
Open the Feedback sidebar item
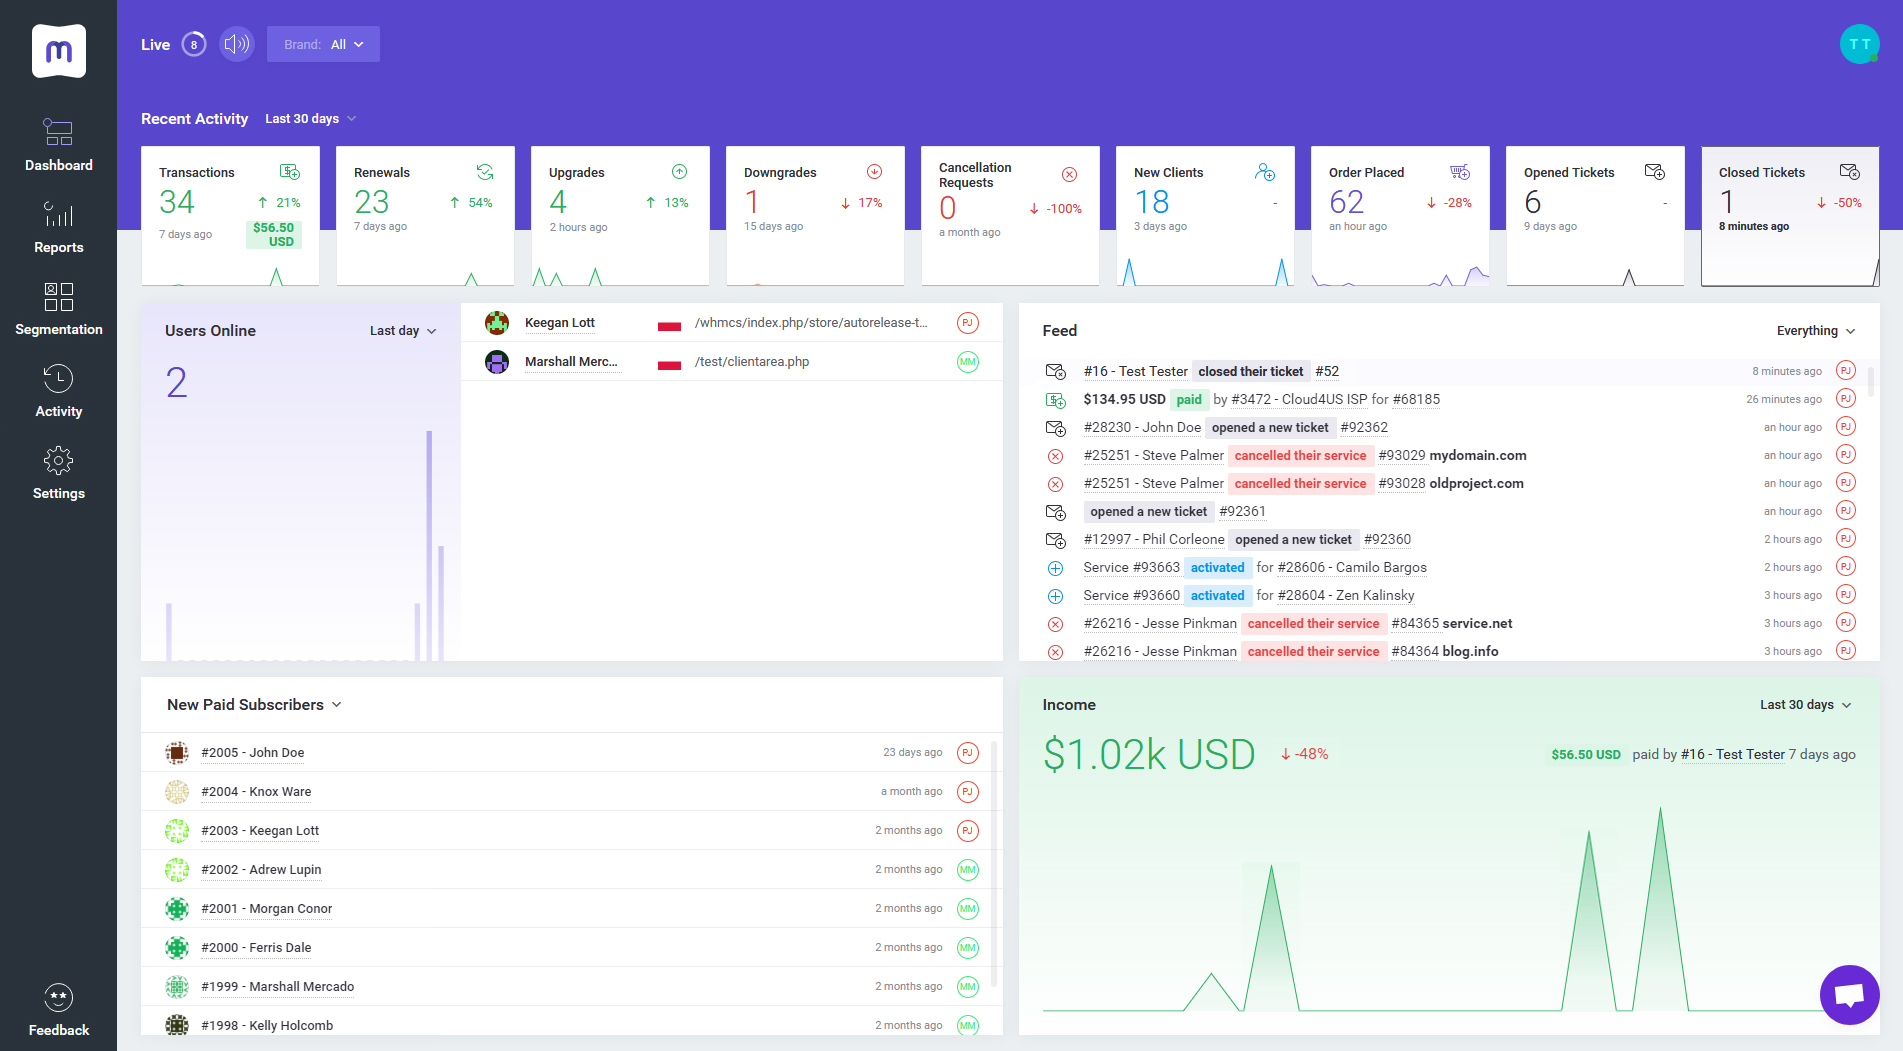coord(58,1010)
